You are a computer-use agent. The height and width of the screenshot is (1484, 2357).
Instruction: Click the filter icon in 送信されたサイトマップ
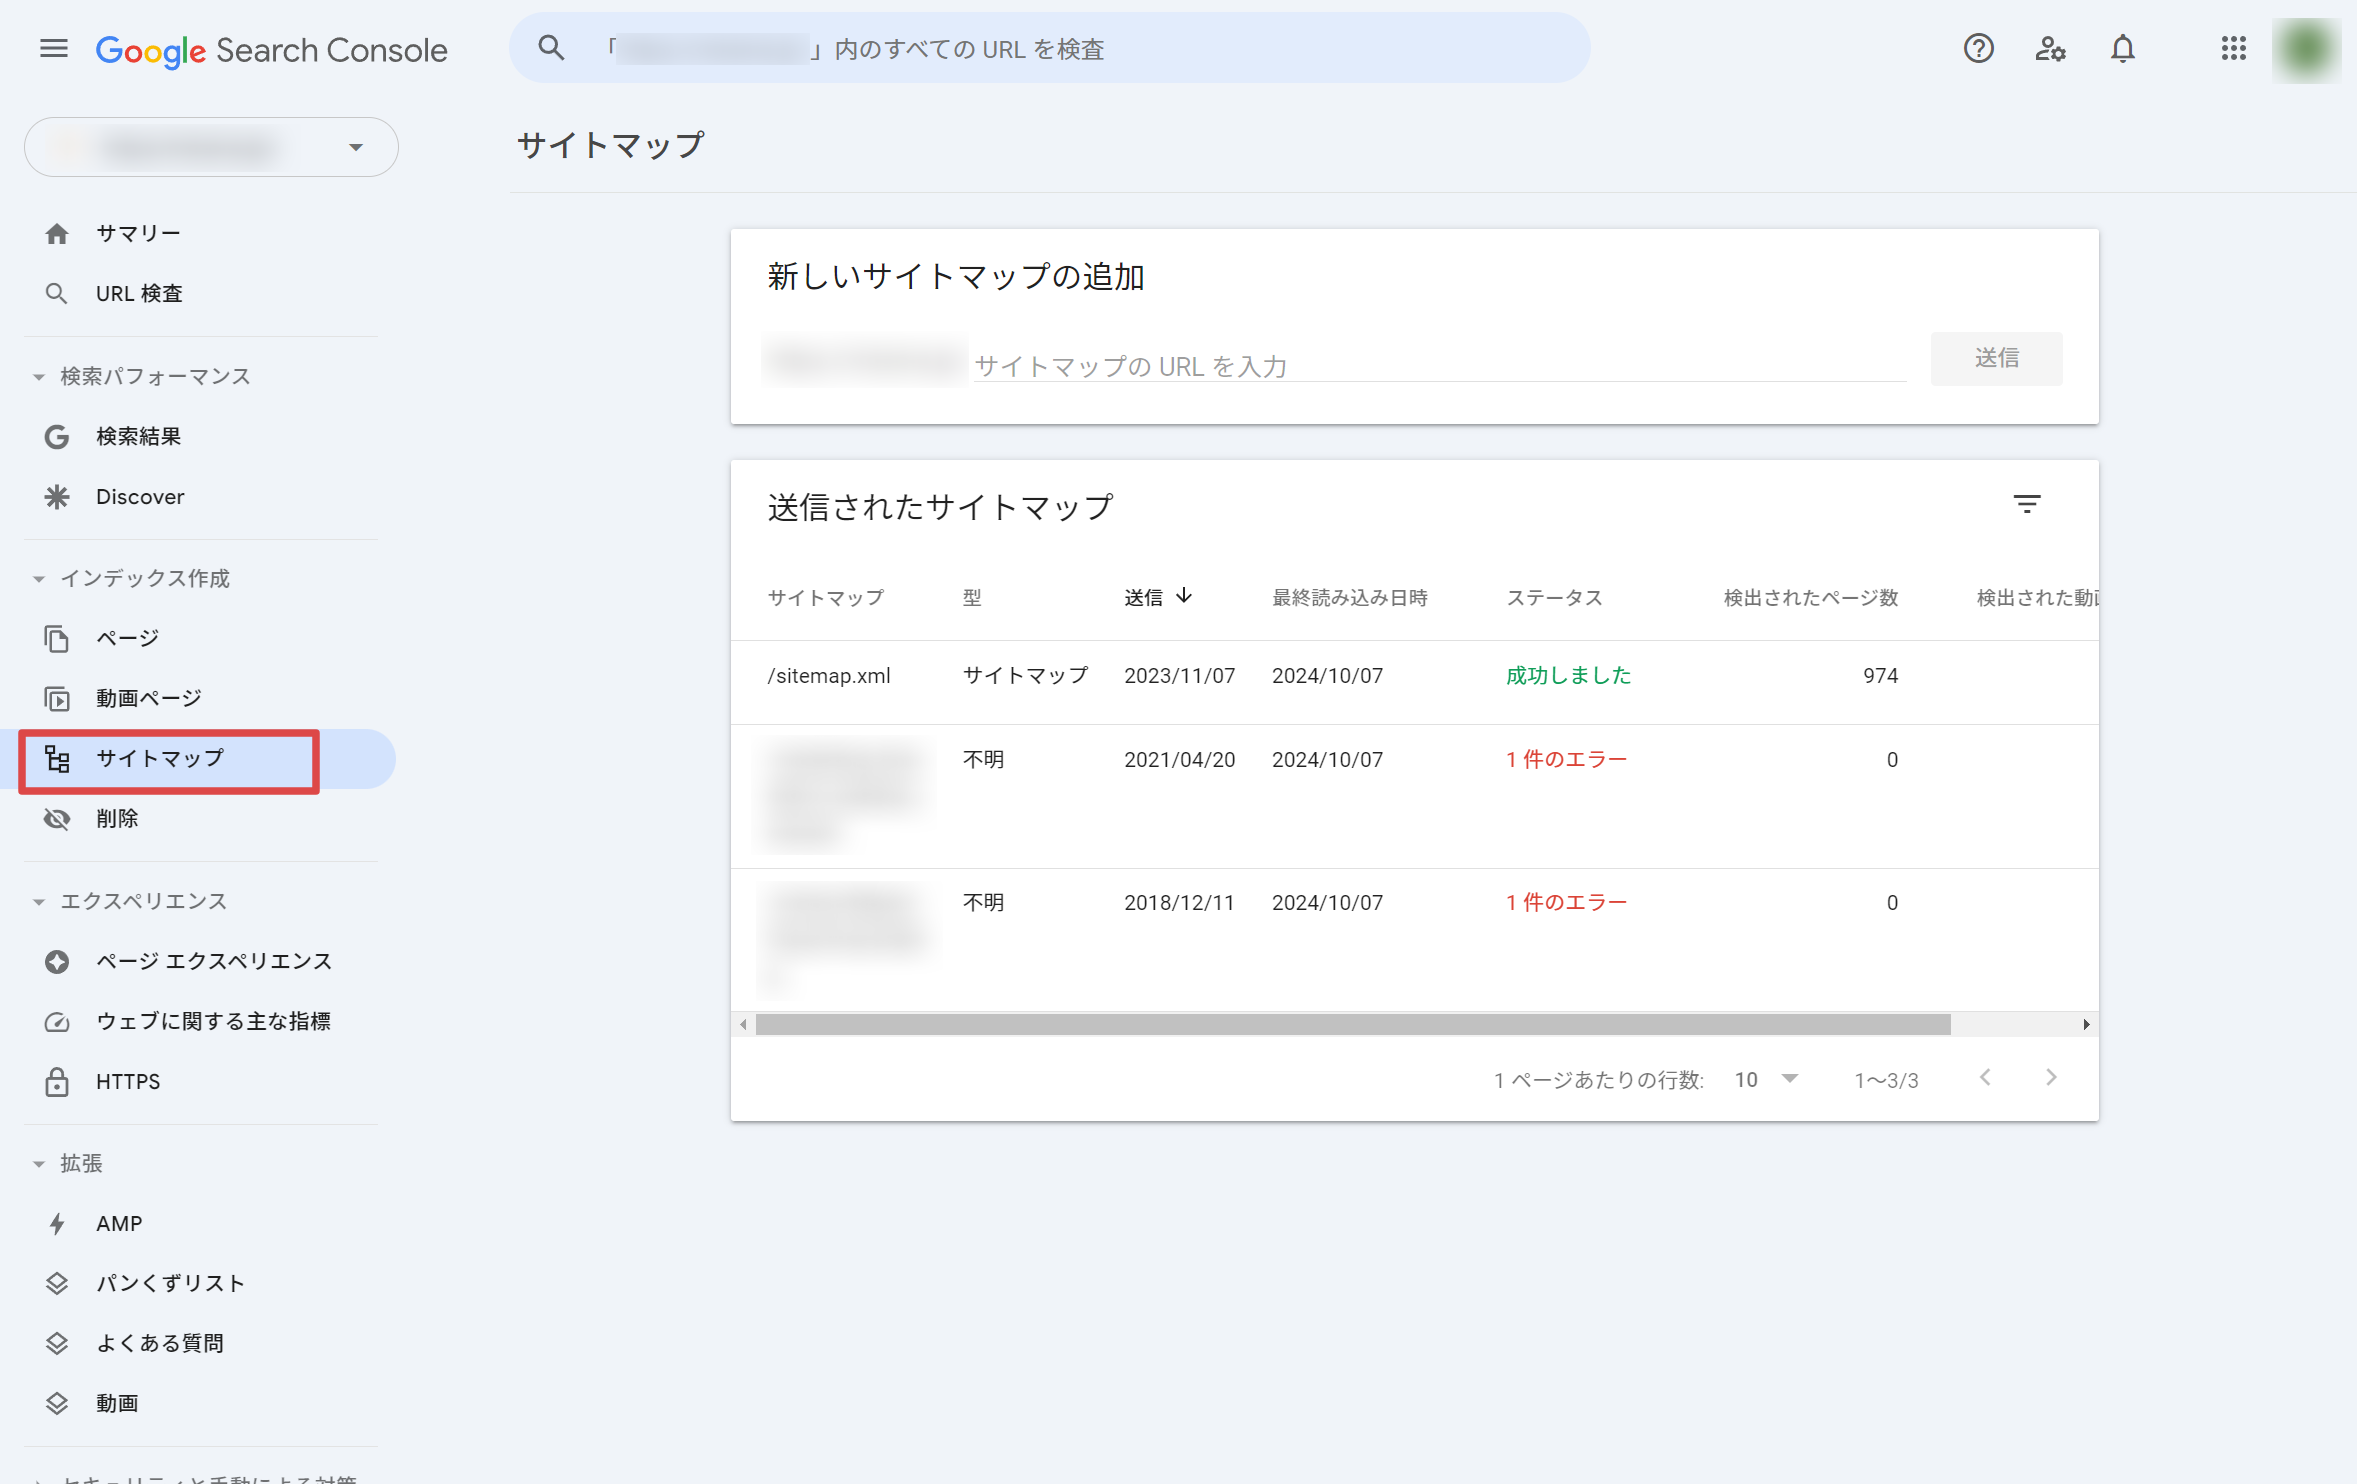[x=2027, y=504]
